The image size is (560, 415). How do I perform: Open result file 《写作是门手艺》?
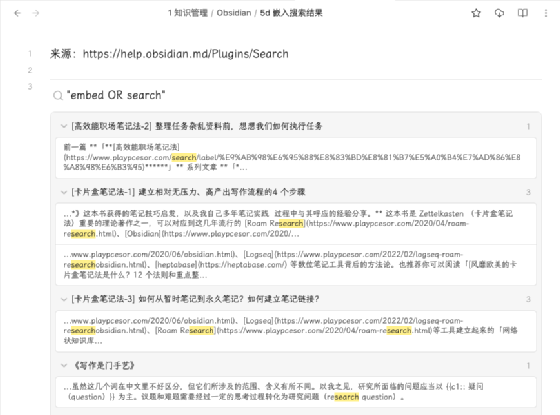click(104, 365)
